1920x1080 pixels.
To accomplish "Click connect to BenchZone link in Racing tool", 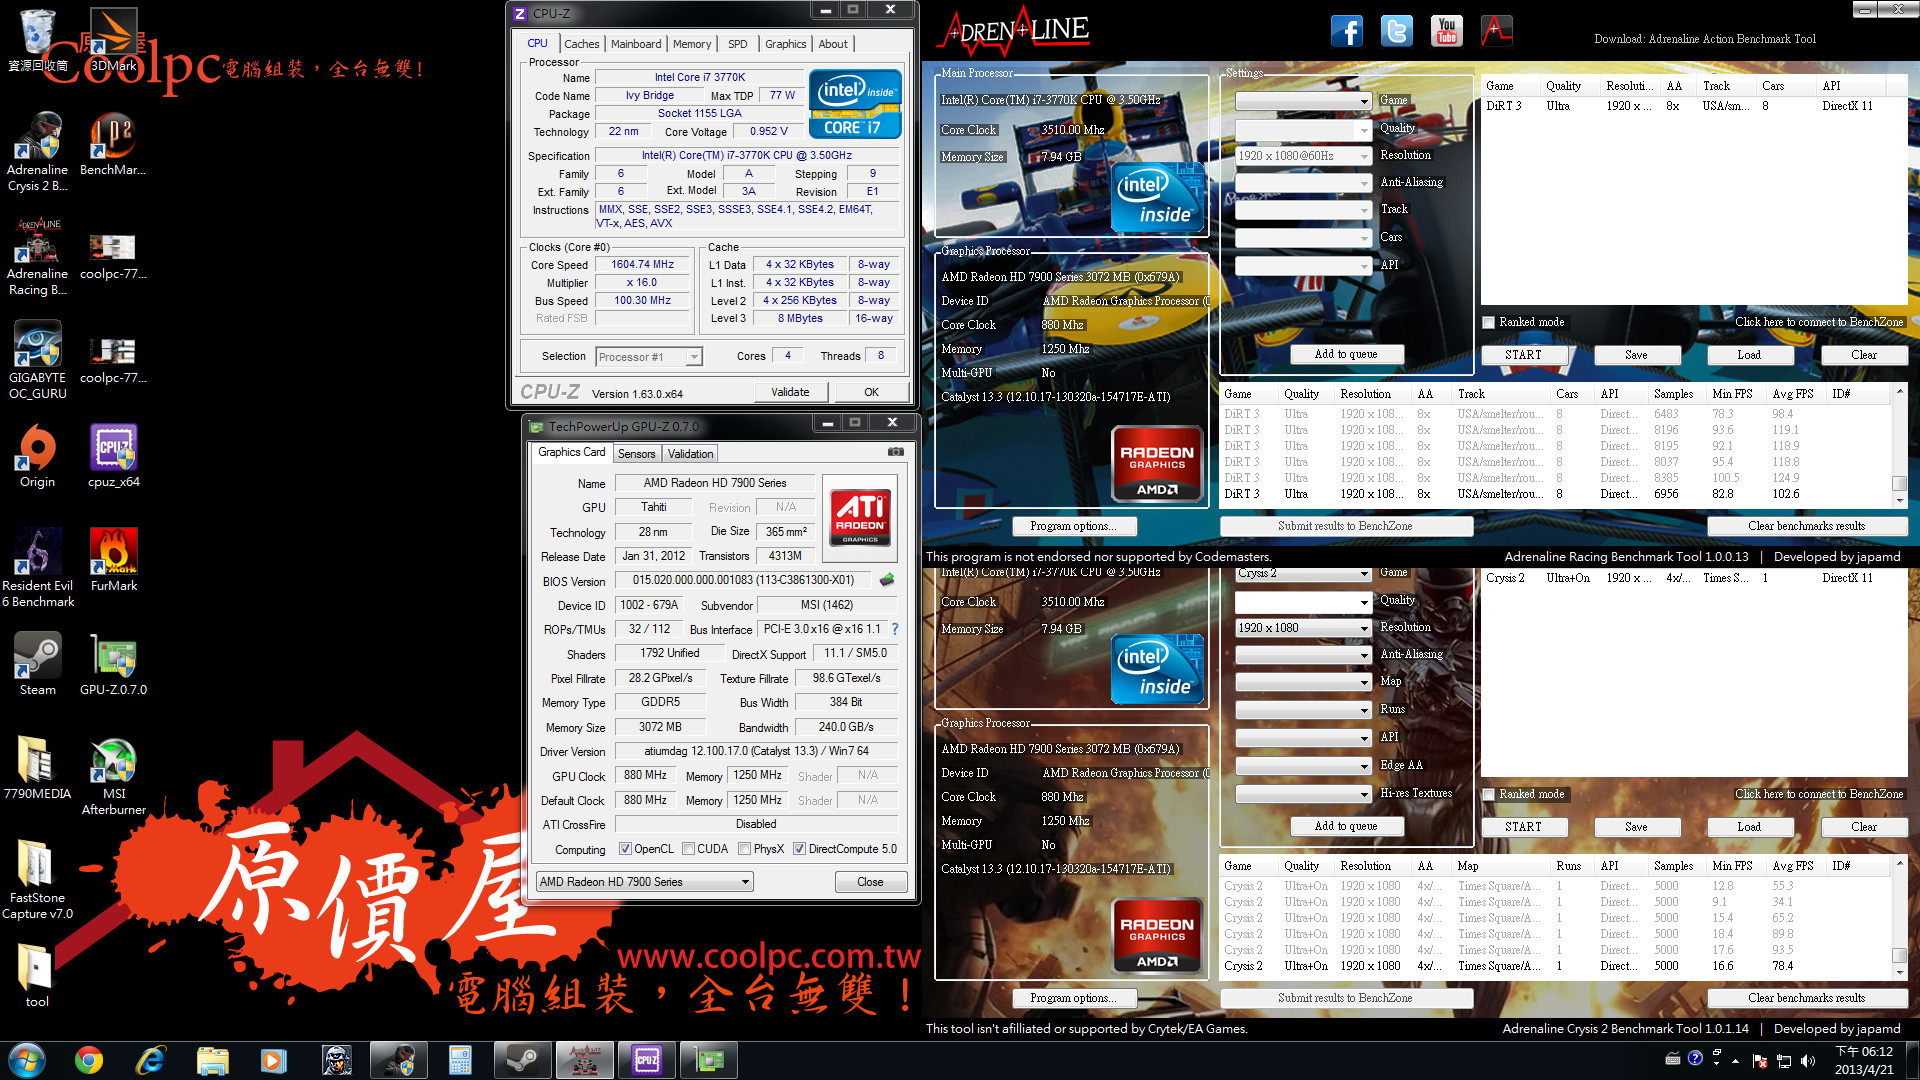I will pyautogui.click(x=1818, y=322).
